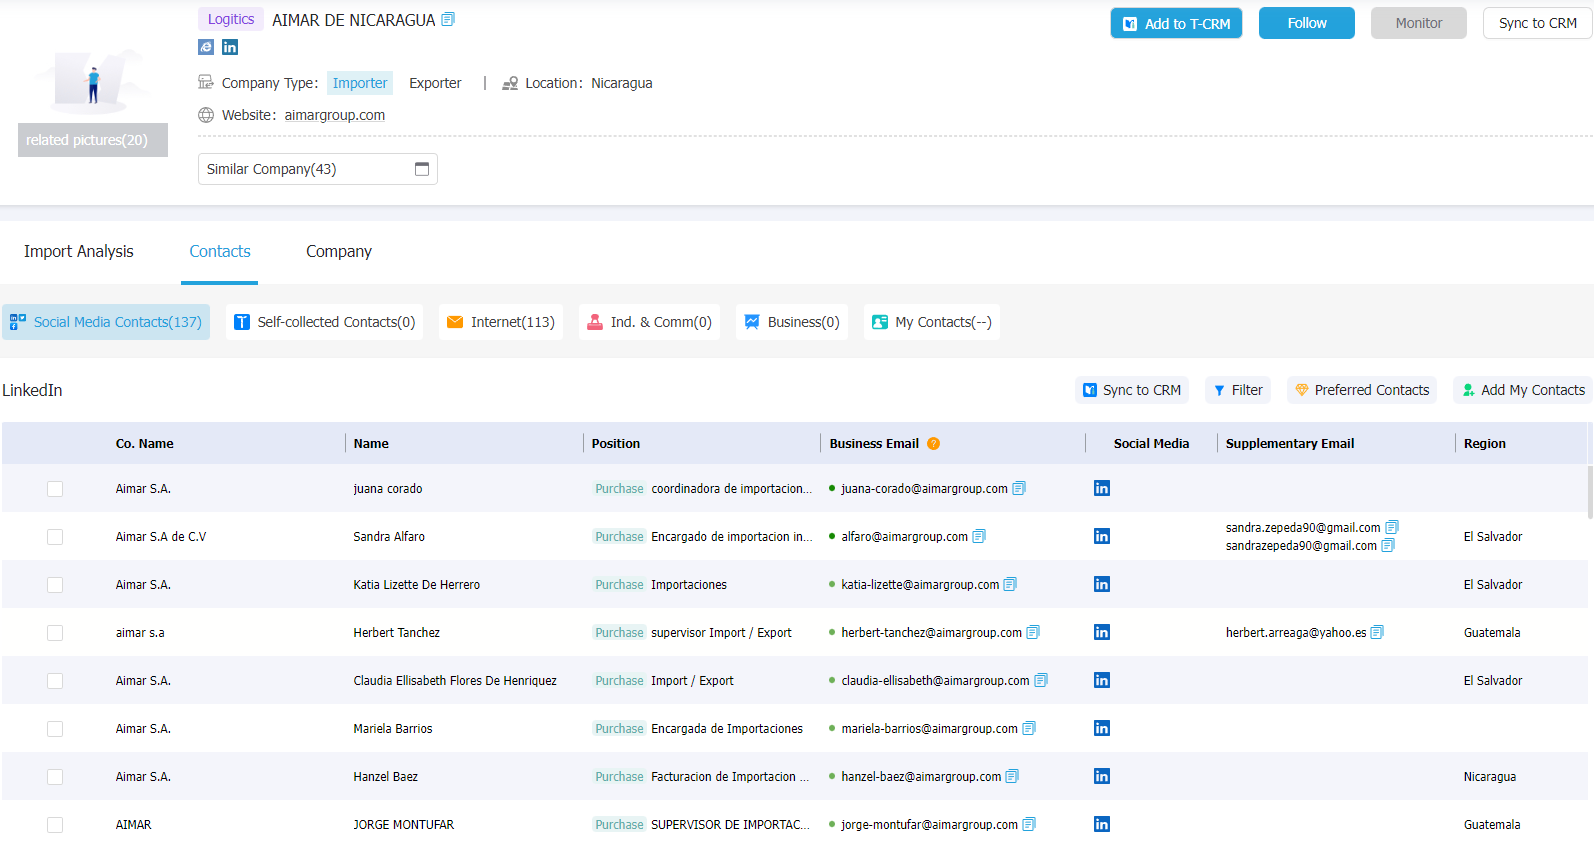The height and width of the screenshot is (848, 1594).
Task: Click Business Email help question-mark icon
Action: pos(933,443)
